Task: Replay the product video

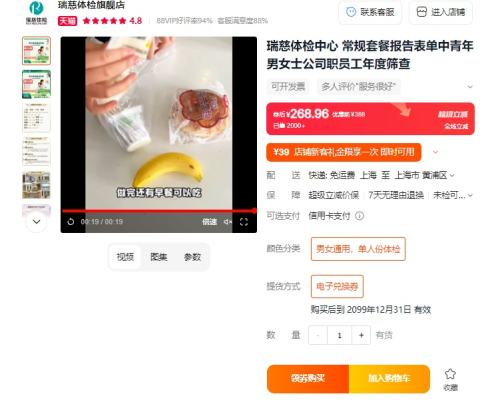Action: (70, 222)
